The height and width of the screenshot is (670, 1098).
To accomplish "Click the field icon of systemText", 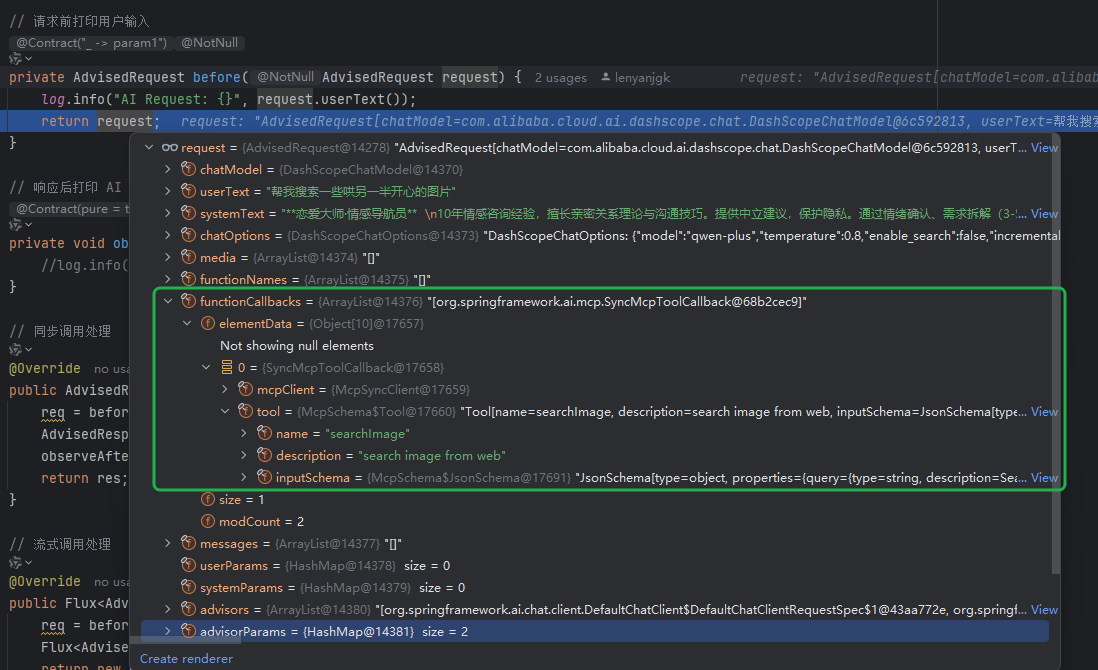I will point(188,214).
